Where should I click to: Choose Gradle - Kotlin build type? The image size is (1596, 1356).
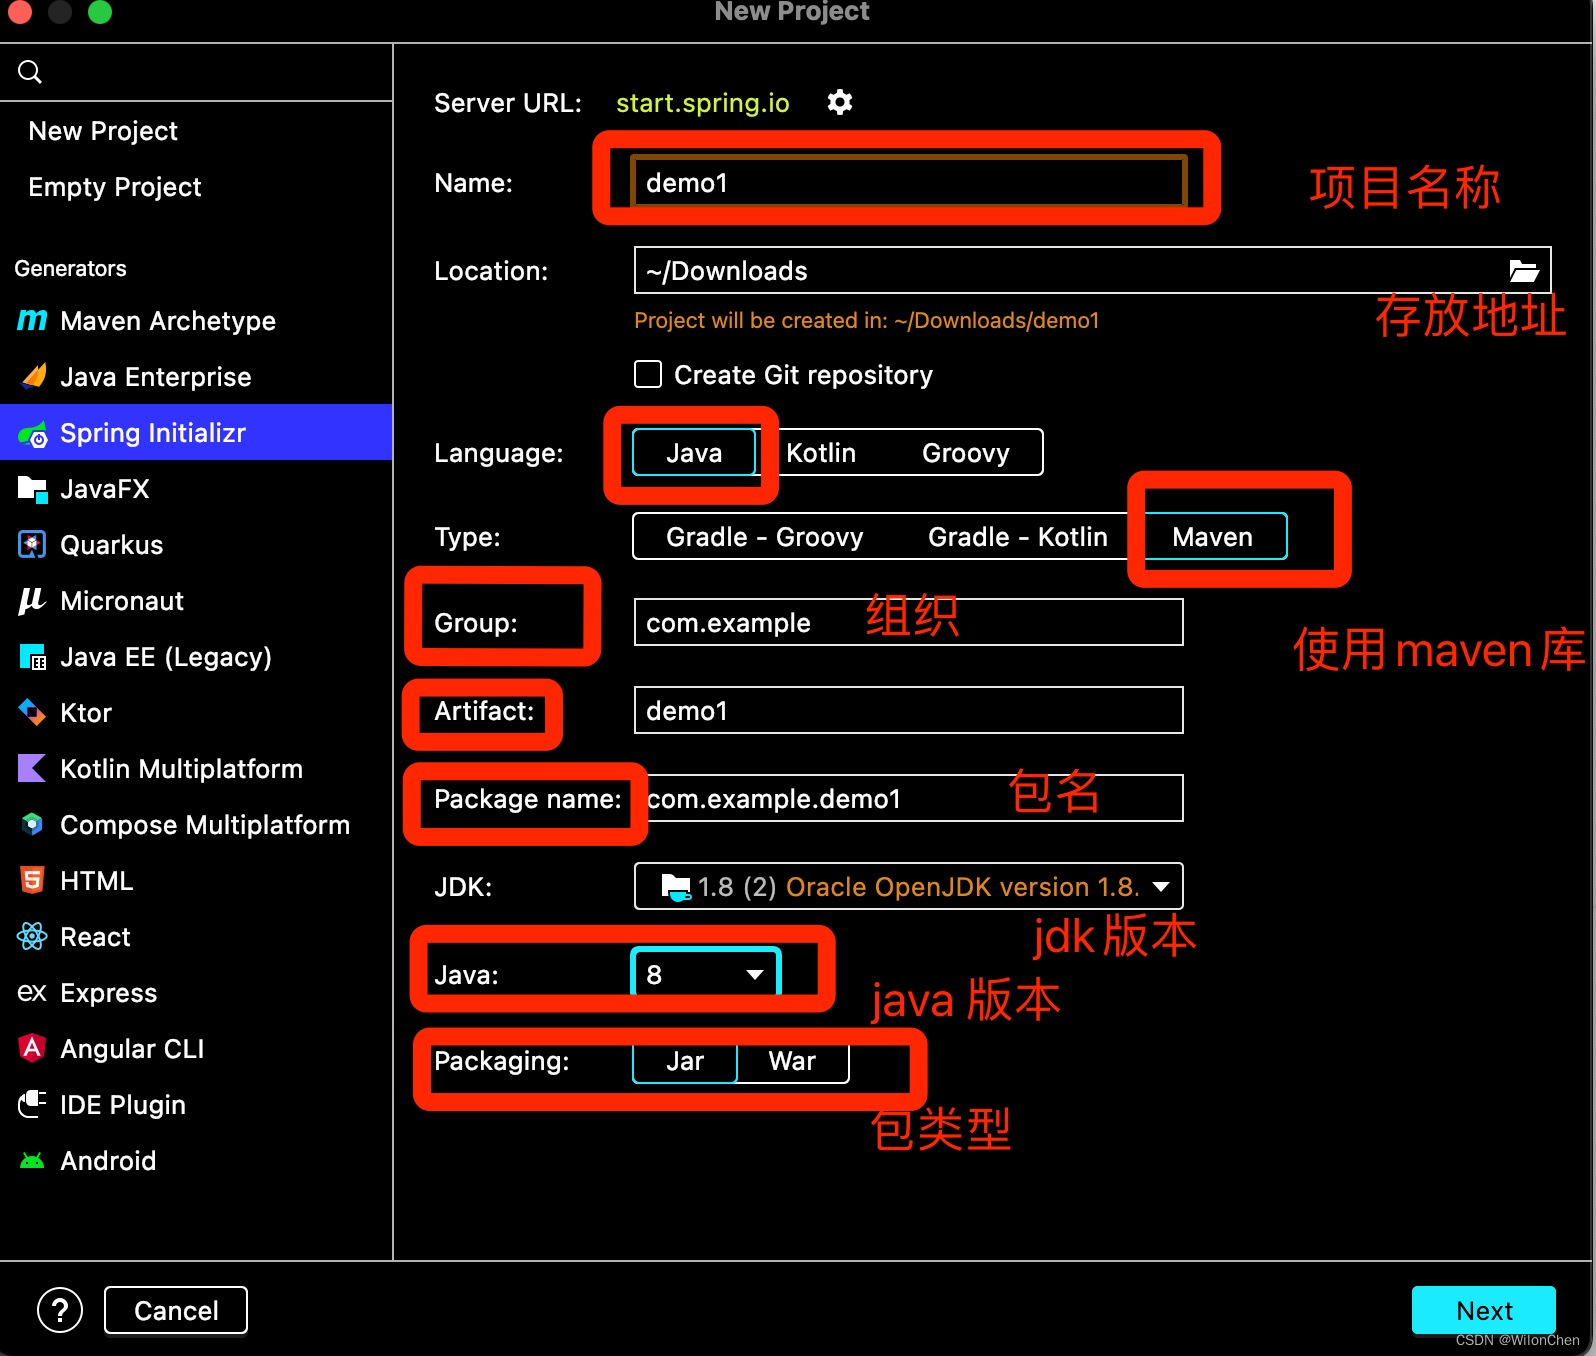click(1018, 537)
